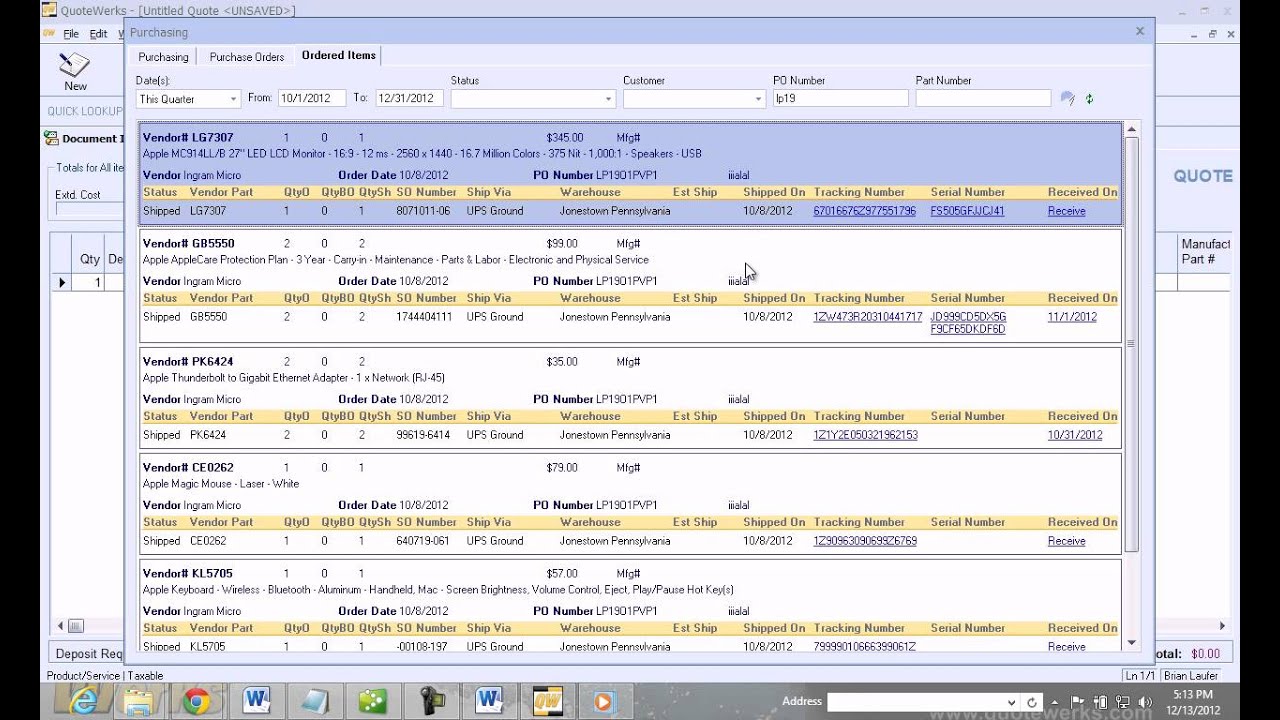Open serial number FS505GFJJCJ41
Viewport: 1280px width, 720px height.
tap(967, 211)
